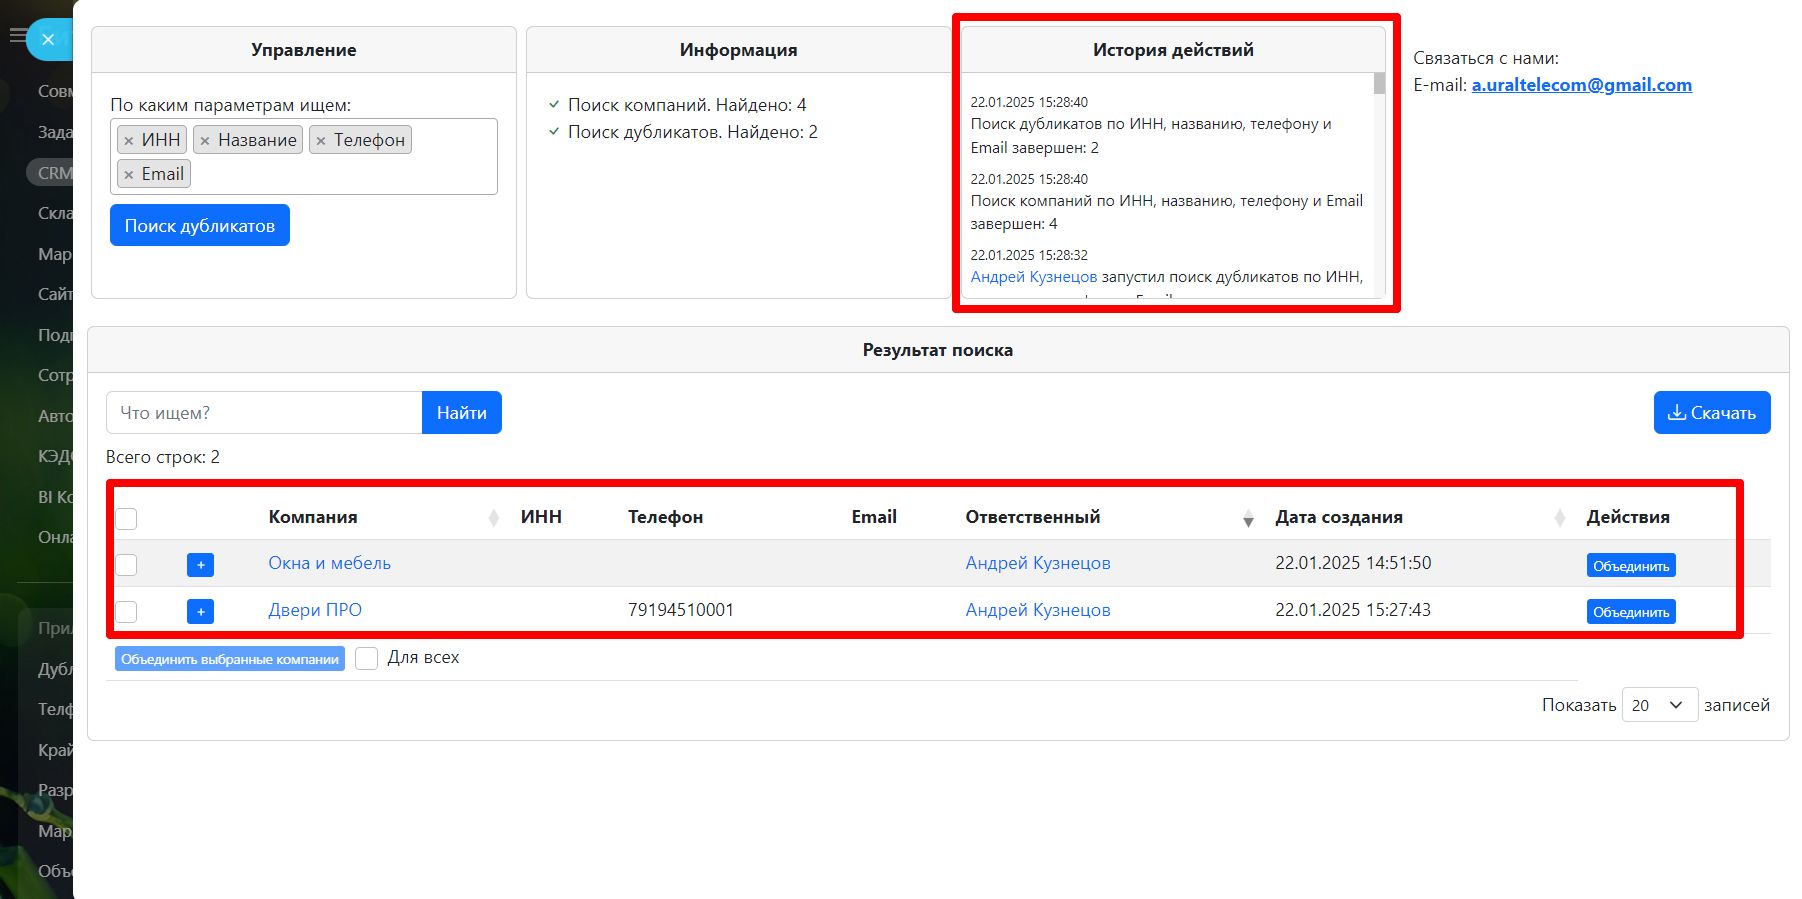Close the panel with the round X button
The image size is (1802, 899).
point(47,40)
